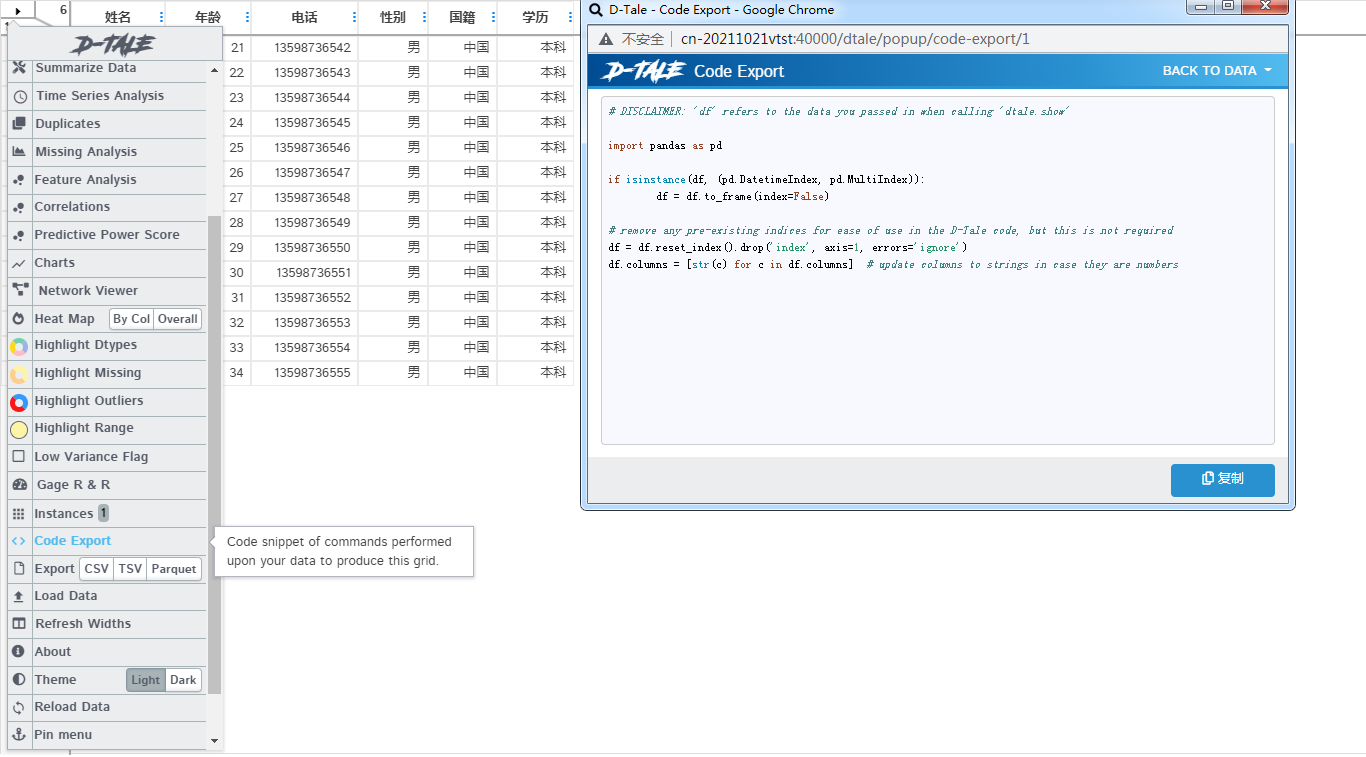Click the Reload Data sync icon
Image resolution: width=1366 pixels, height=757 pixels.
[x=19, y=707]
